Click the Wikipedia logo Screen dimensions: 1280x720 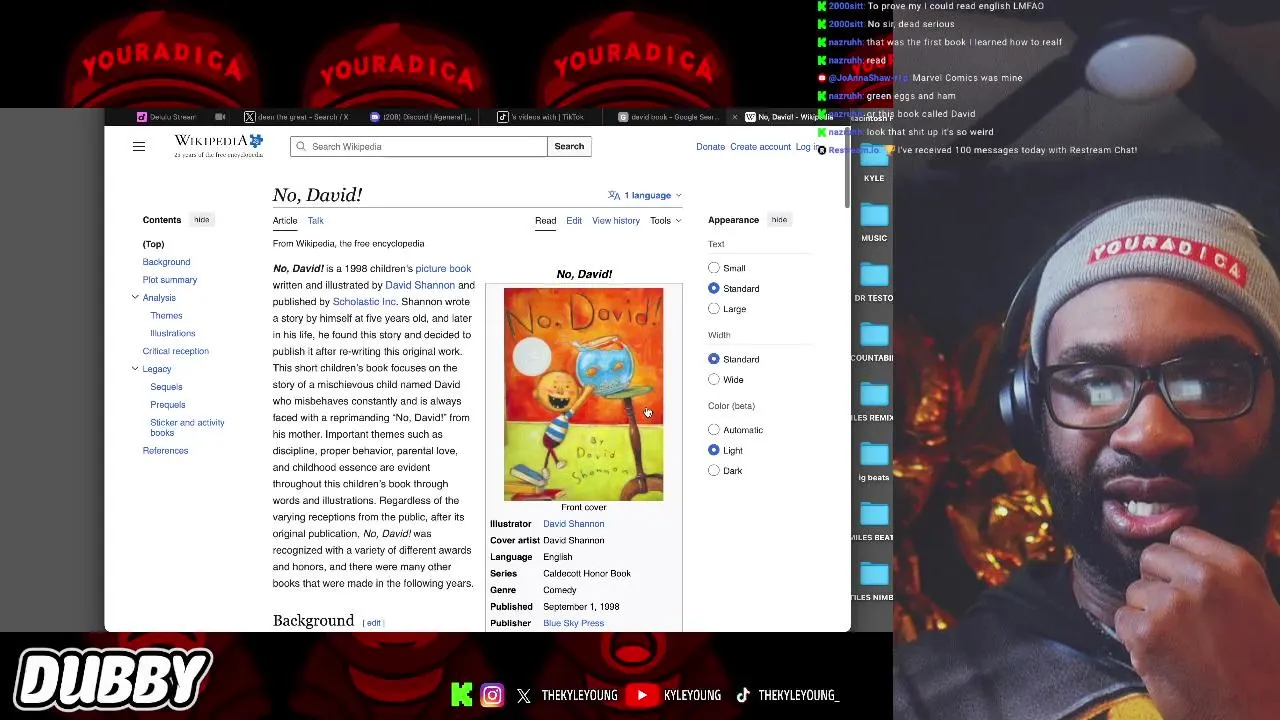click(x=219, y=146)
